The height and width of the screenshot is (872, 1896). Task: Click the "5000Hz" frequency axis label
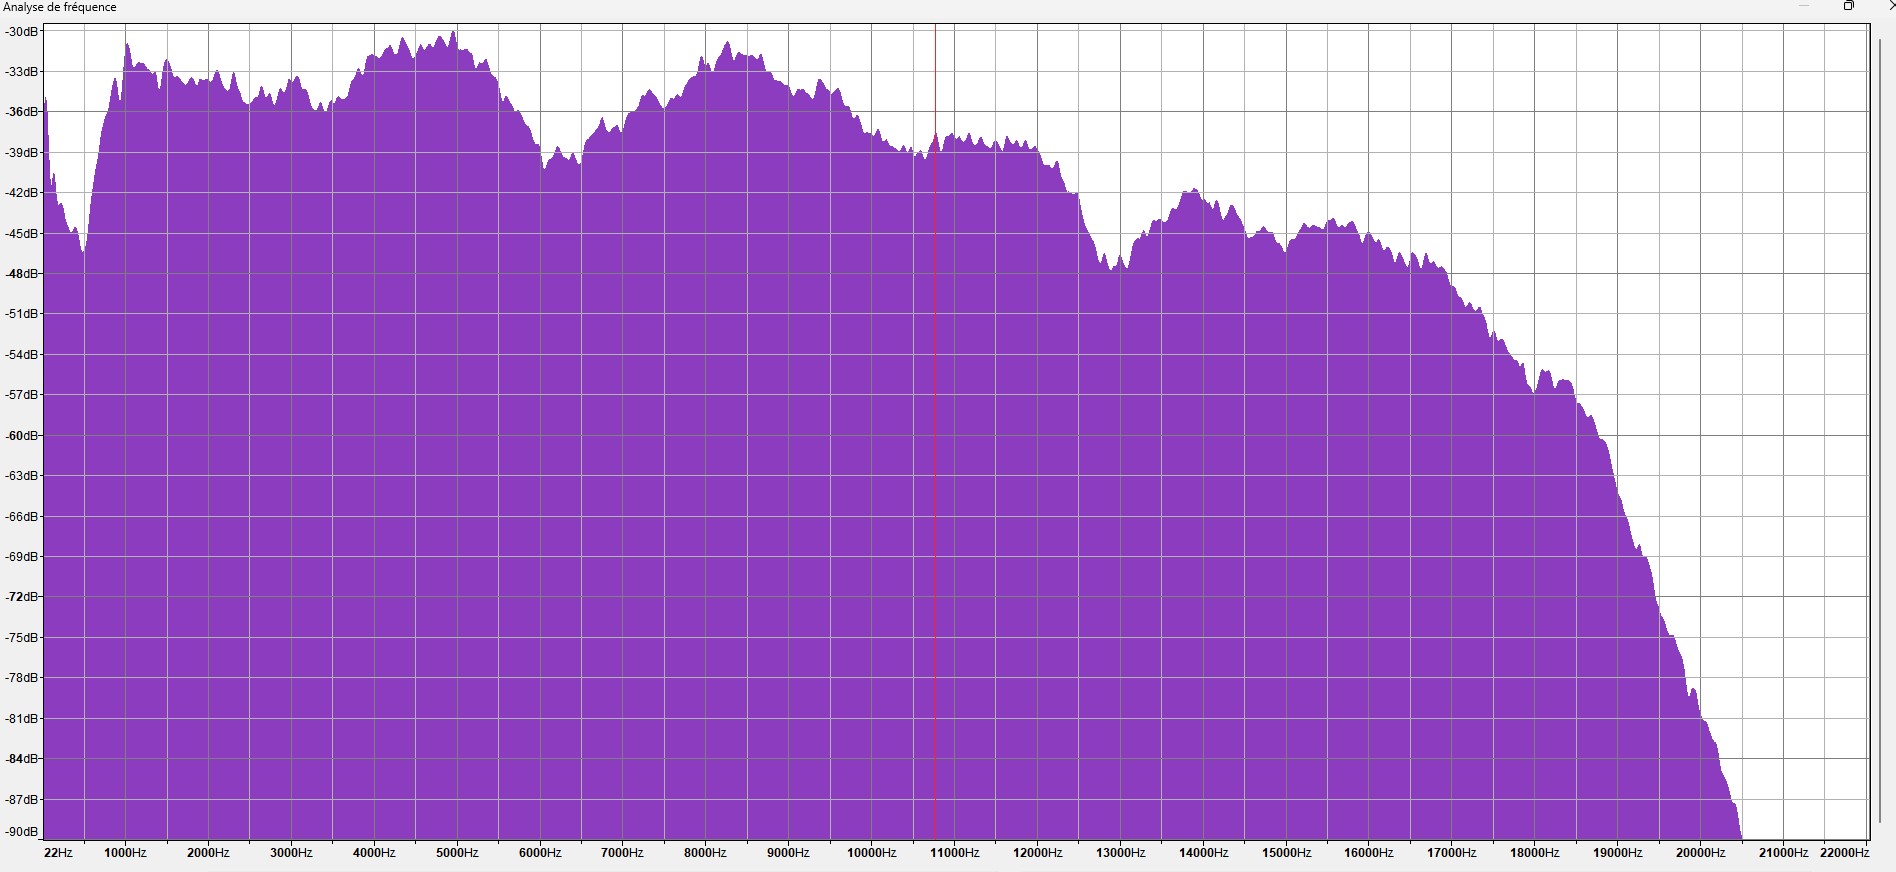tap(457, 853)
